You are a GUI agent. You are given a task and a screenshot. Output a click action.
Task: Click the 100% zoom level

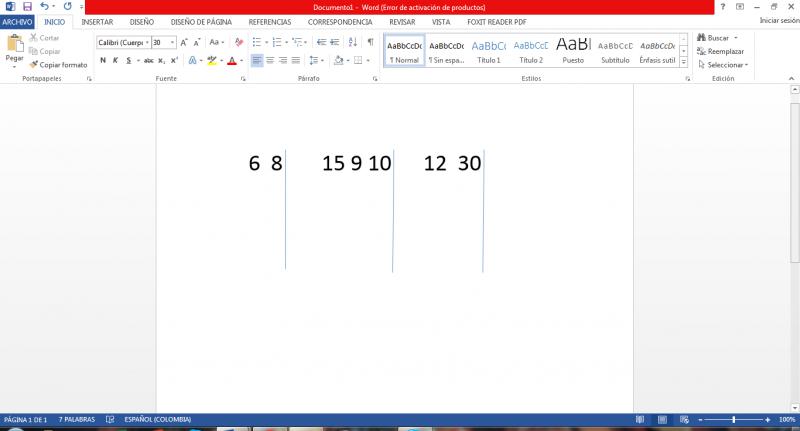[x=787, y=419]
